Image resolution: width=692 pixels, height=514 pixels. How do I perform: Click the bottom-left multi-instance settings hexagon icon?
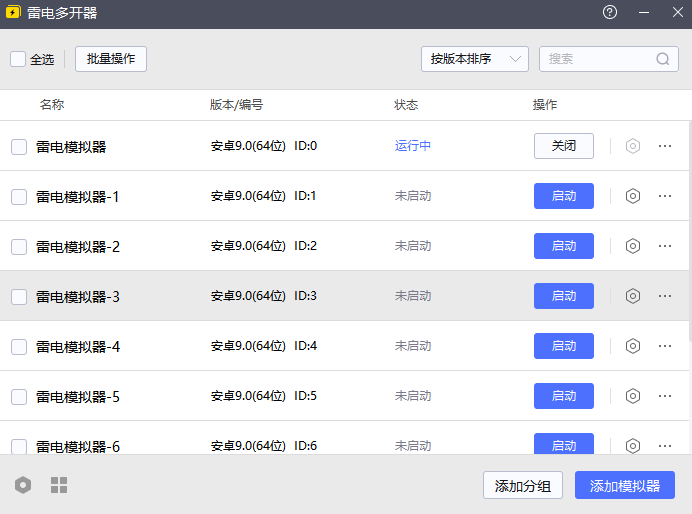[23, 485]
